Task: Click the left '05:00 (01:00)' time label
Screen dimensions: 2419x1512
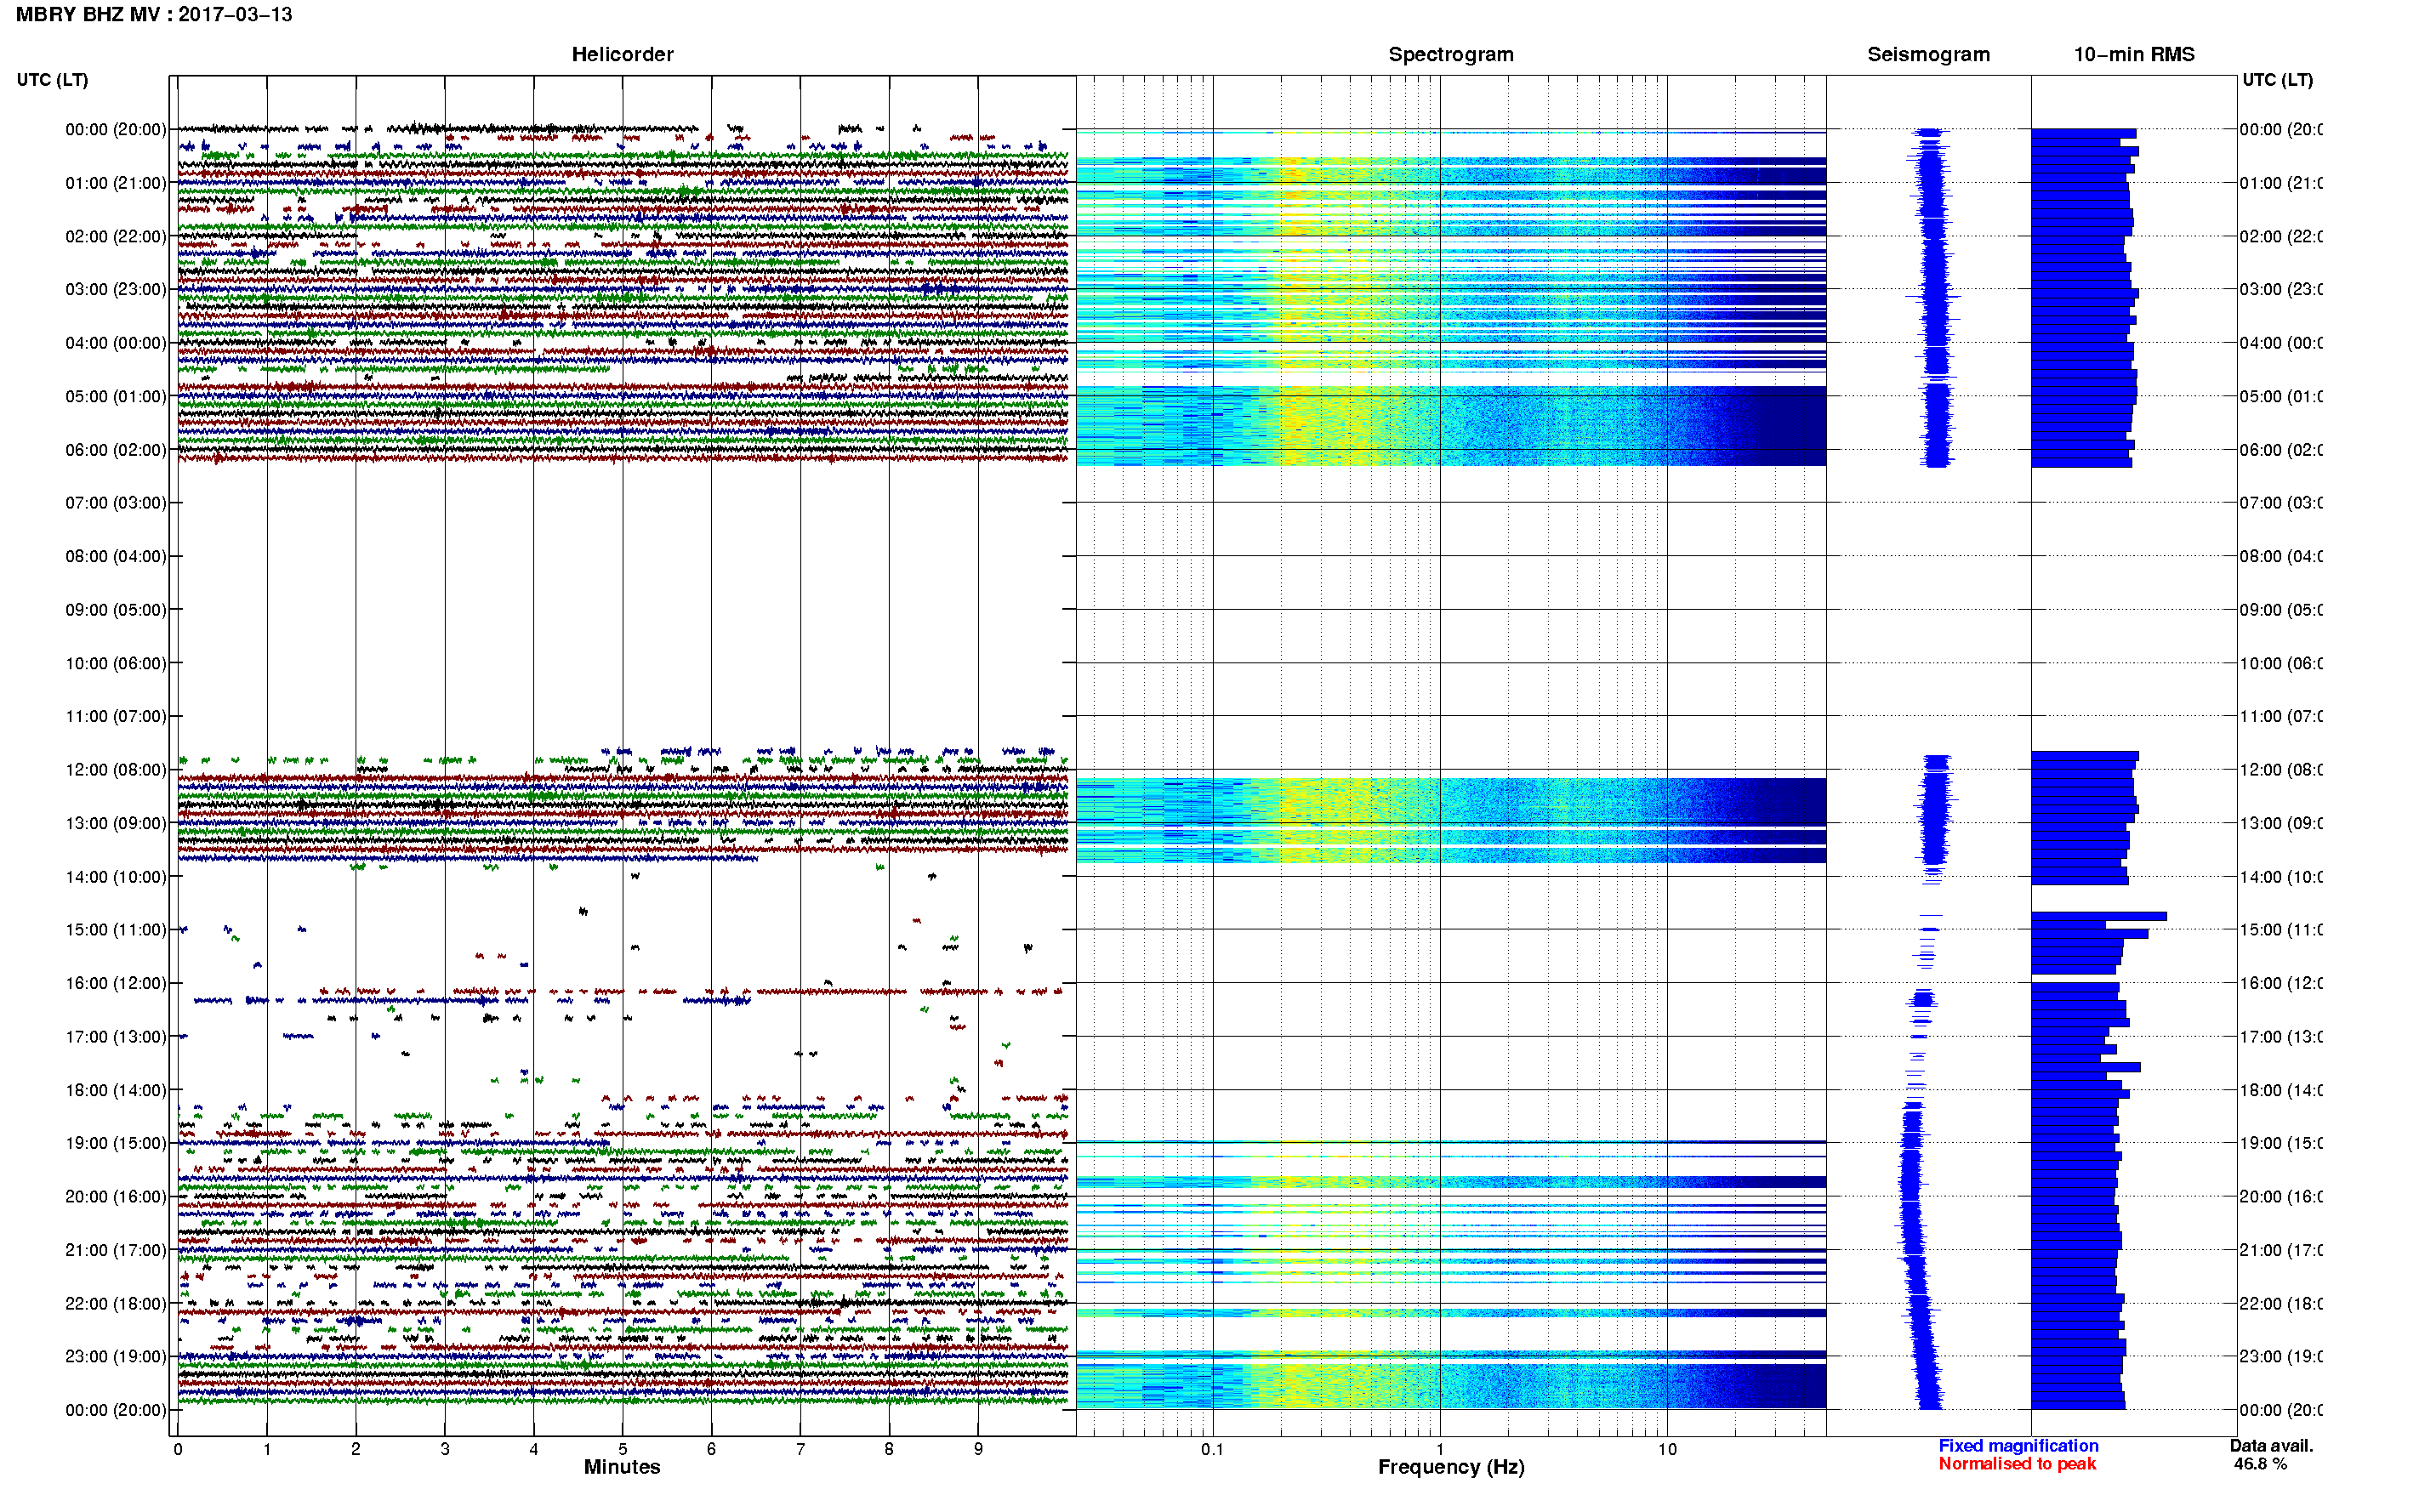Action: click(x=116, y=396)
